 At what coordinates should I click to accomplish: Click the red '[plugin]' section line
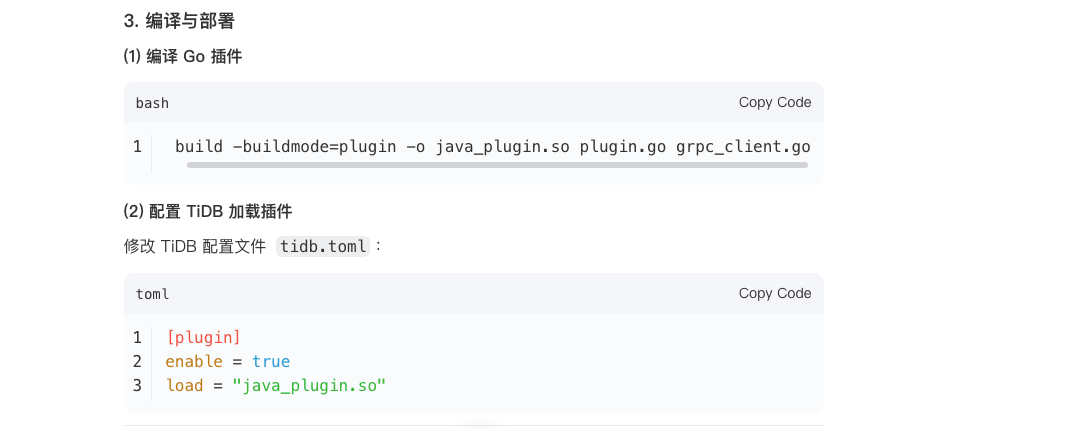pos(203,337)
